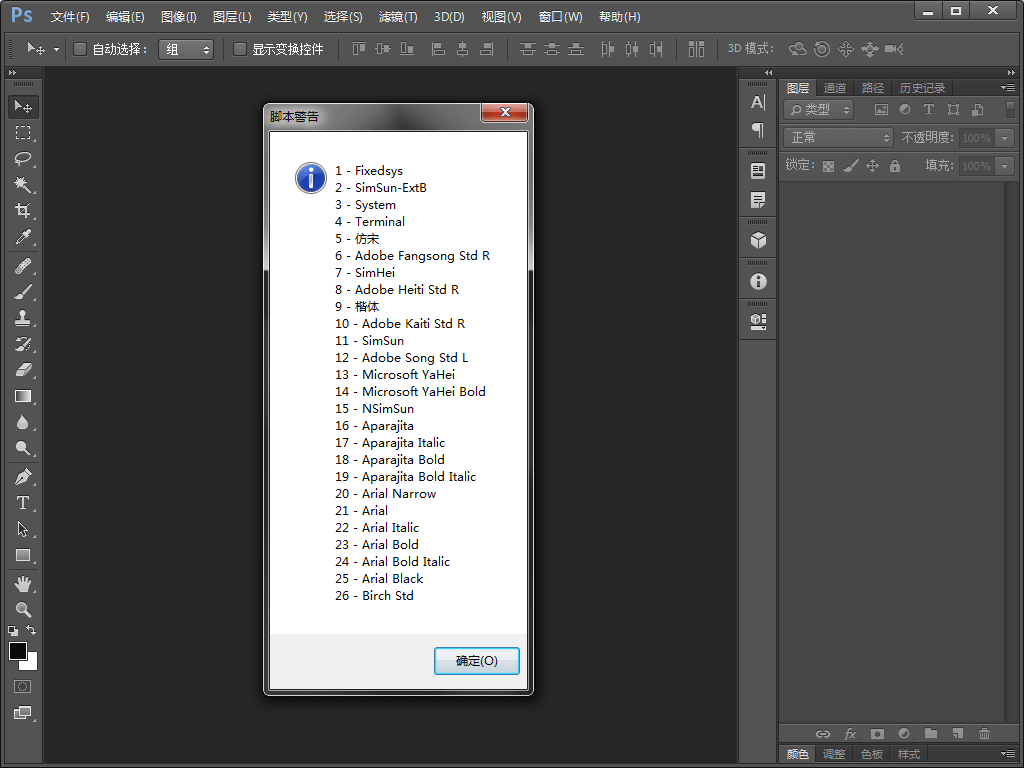Select the Horizontal Type tool
The height and width of the screenshot is (768, 1024).
pos(23,503)
